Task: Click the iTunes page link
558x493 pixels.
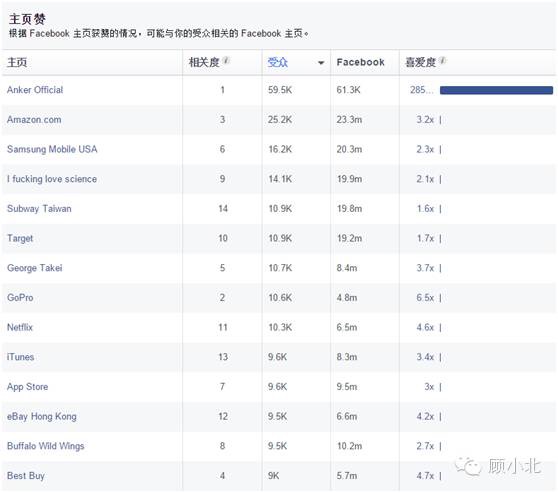Action: pos(21,357)
